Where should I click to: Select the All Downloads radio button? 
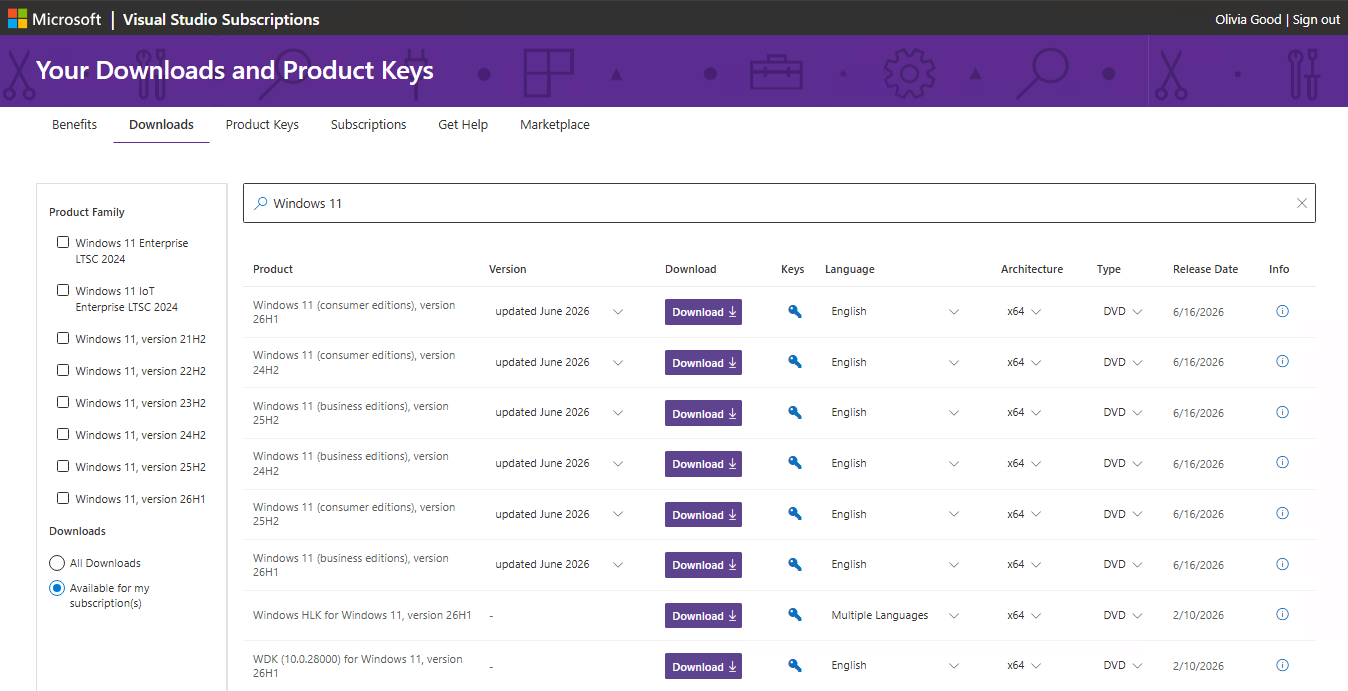[57, 563]
